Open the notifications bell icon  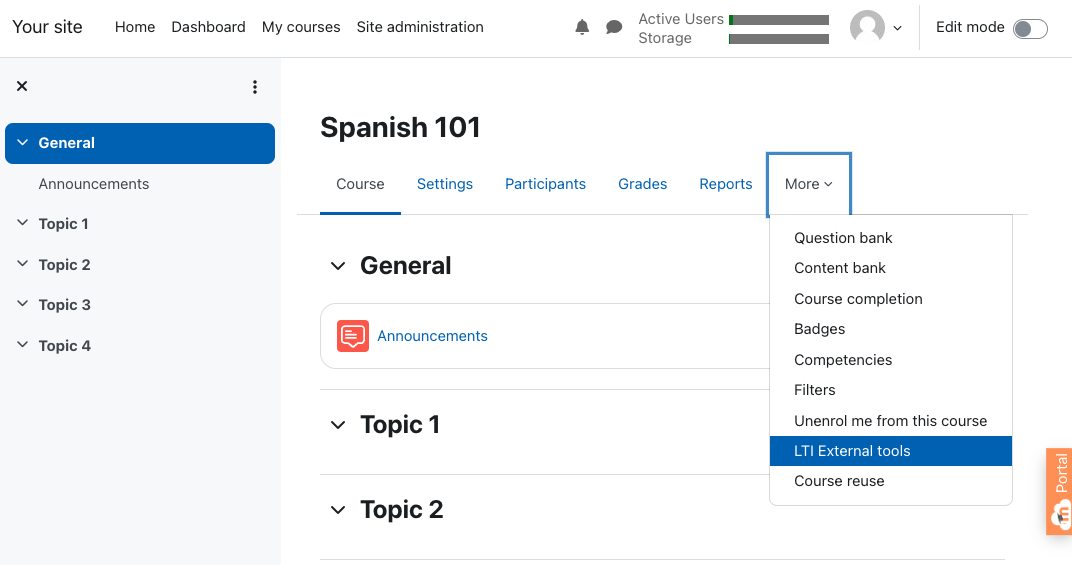(x=582, y=28)
